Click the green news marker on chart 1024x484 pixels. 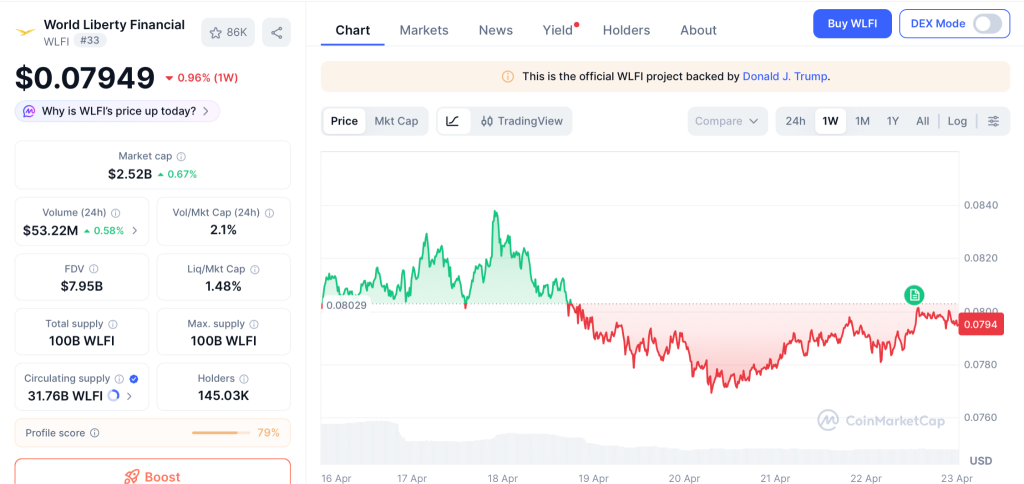(913, 294)
